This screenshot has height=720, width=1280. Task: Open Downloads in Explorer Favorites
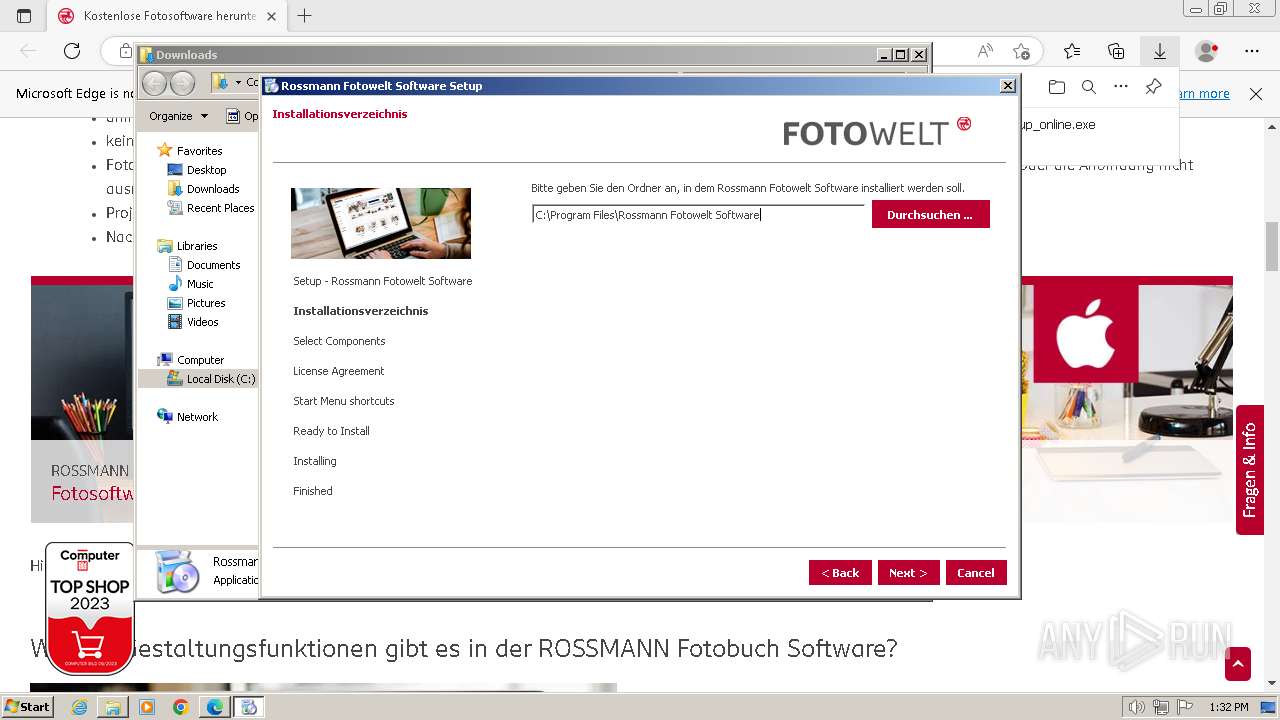pos(212,189)
